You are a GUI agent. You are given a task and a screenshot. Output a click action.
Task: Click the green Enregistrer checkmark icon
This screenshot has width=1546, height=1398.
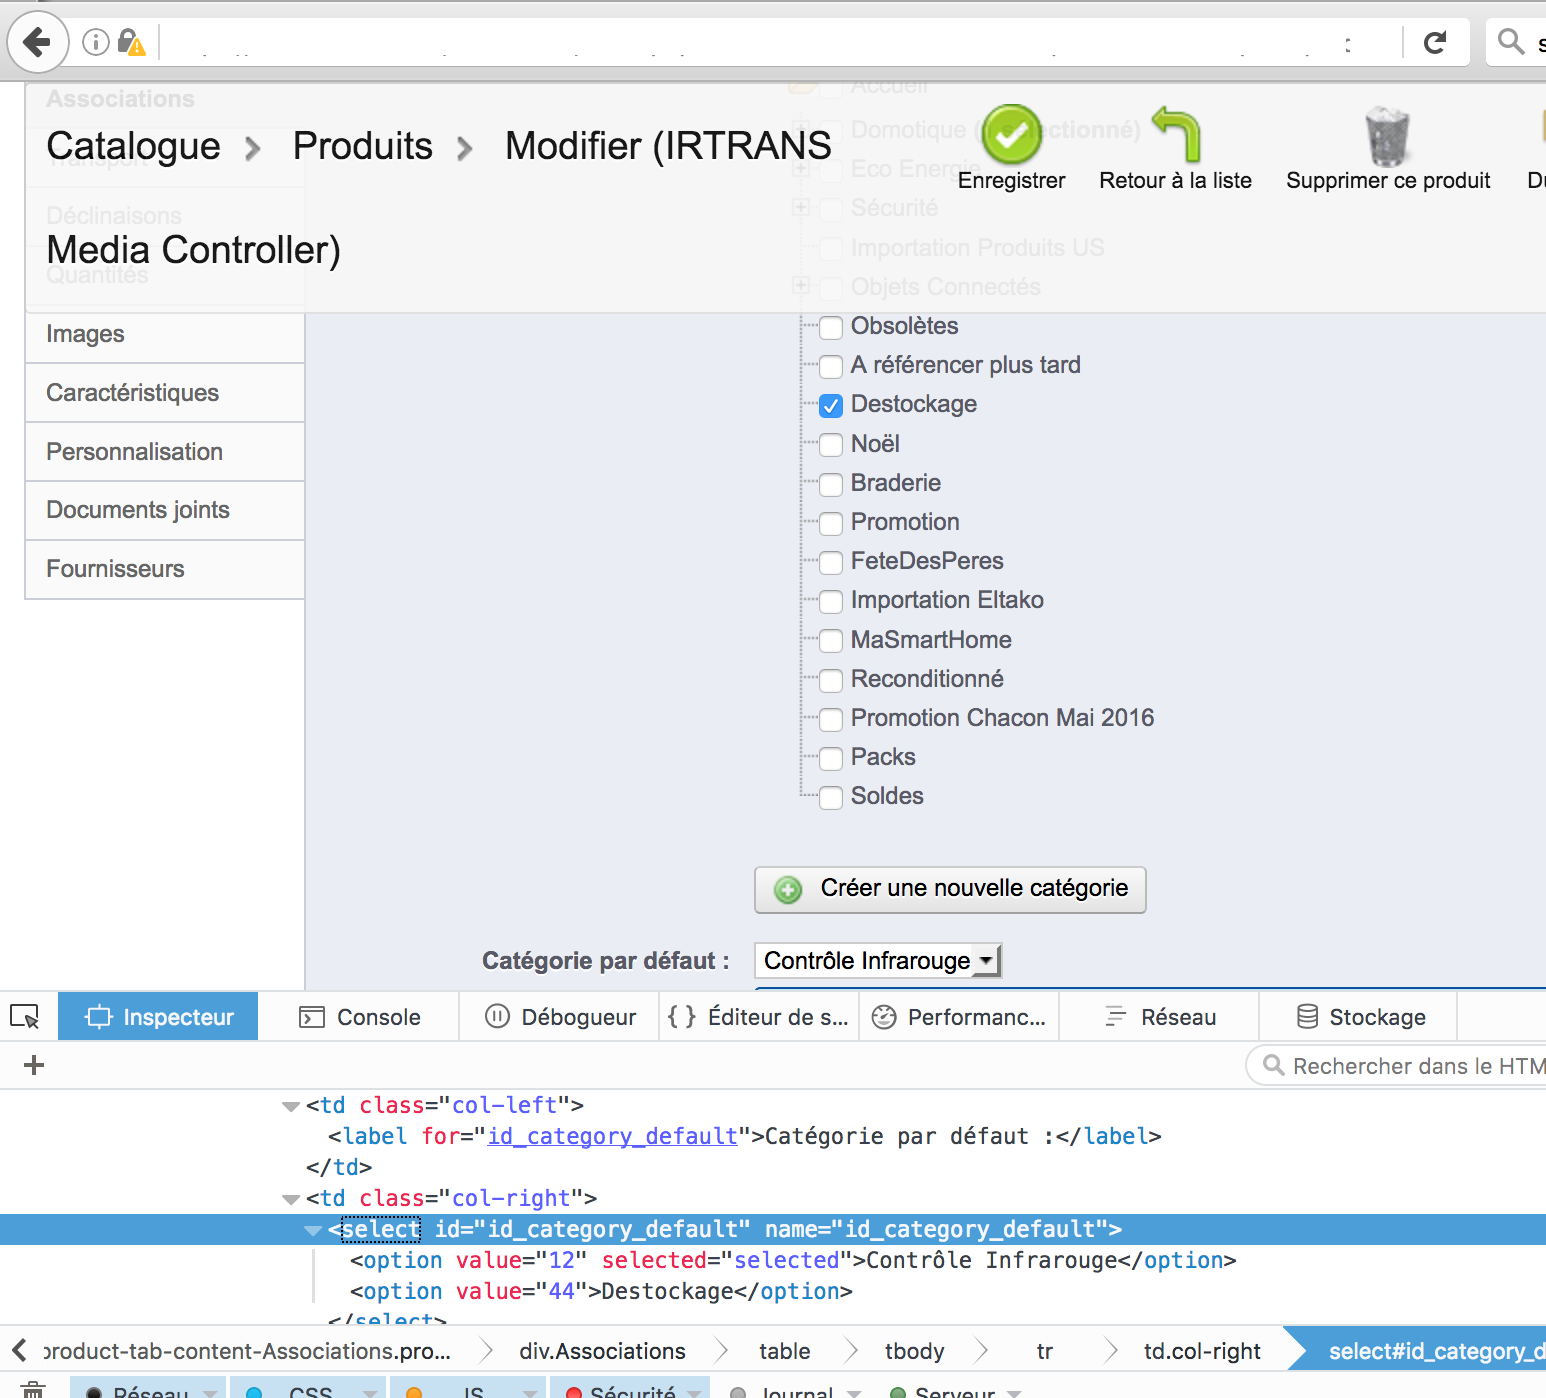tap(1011, 135)
